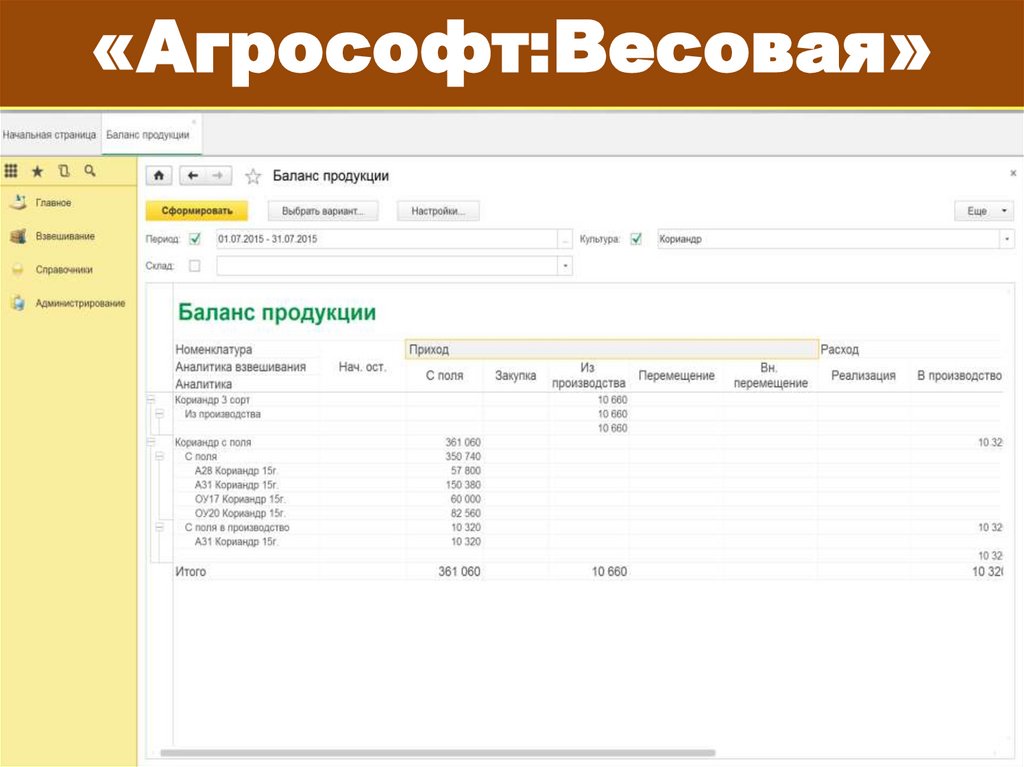1024x767 pixels.
Task: Open the Справочники menu section
Action: click(64, 270)
